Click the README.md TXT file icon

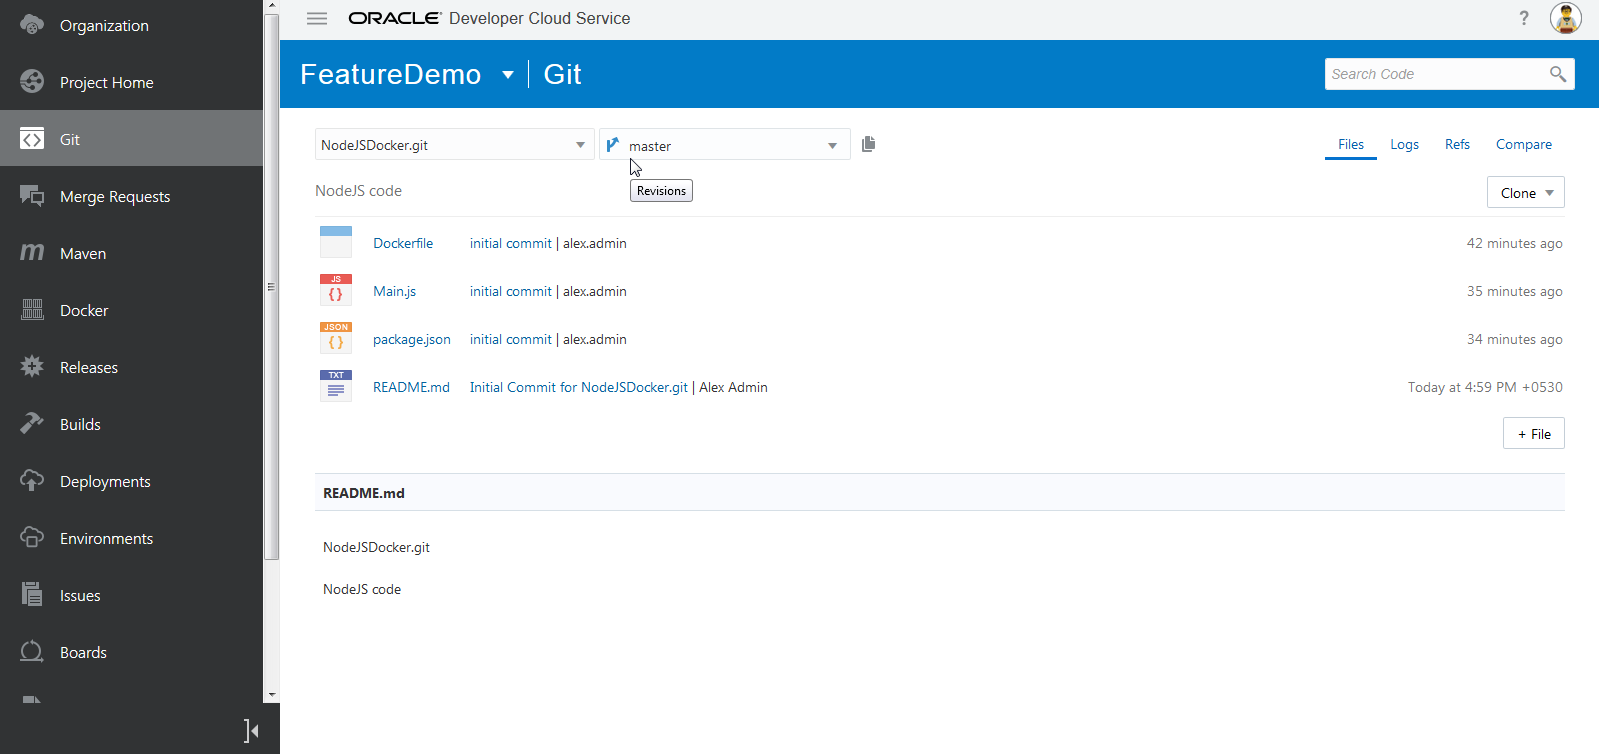click(336, 386)
